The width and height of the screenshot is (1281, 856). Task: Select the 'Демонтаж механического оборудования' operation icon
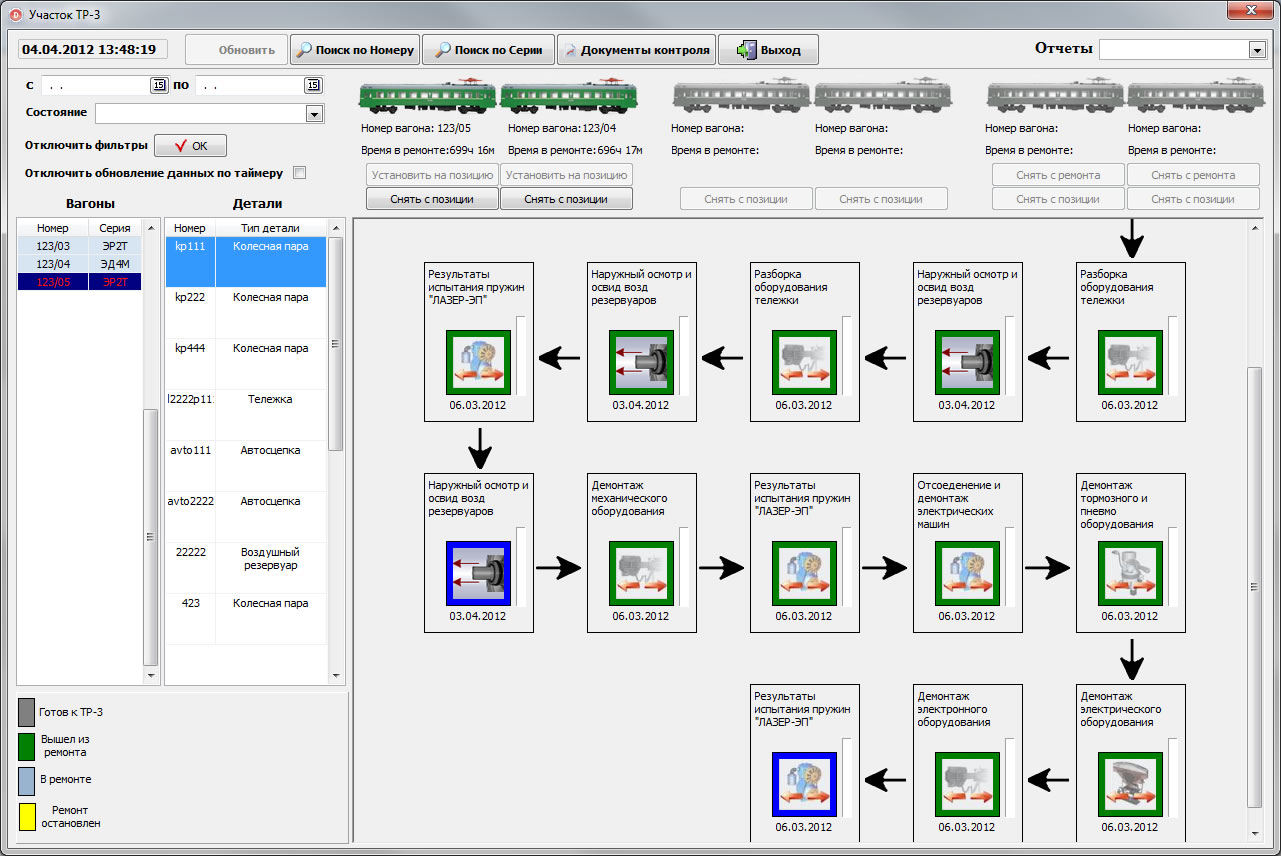641,573
